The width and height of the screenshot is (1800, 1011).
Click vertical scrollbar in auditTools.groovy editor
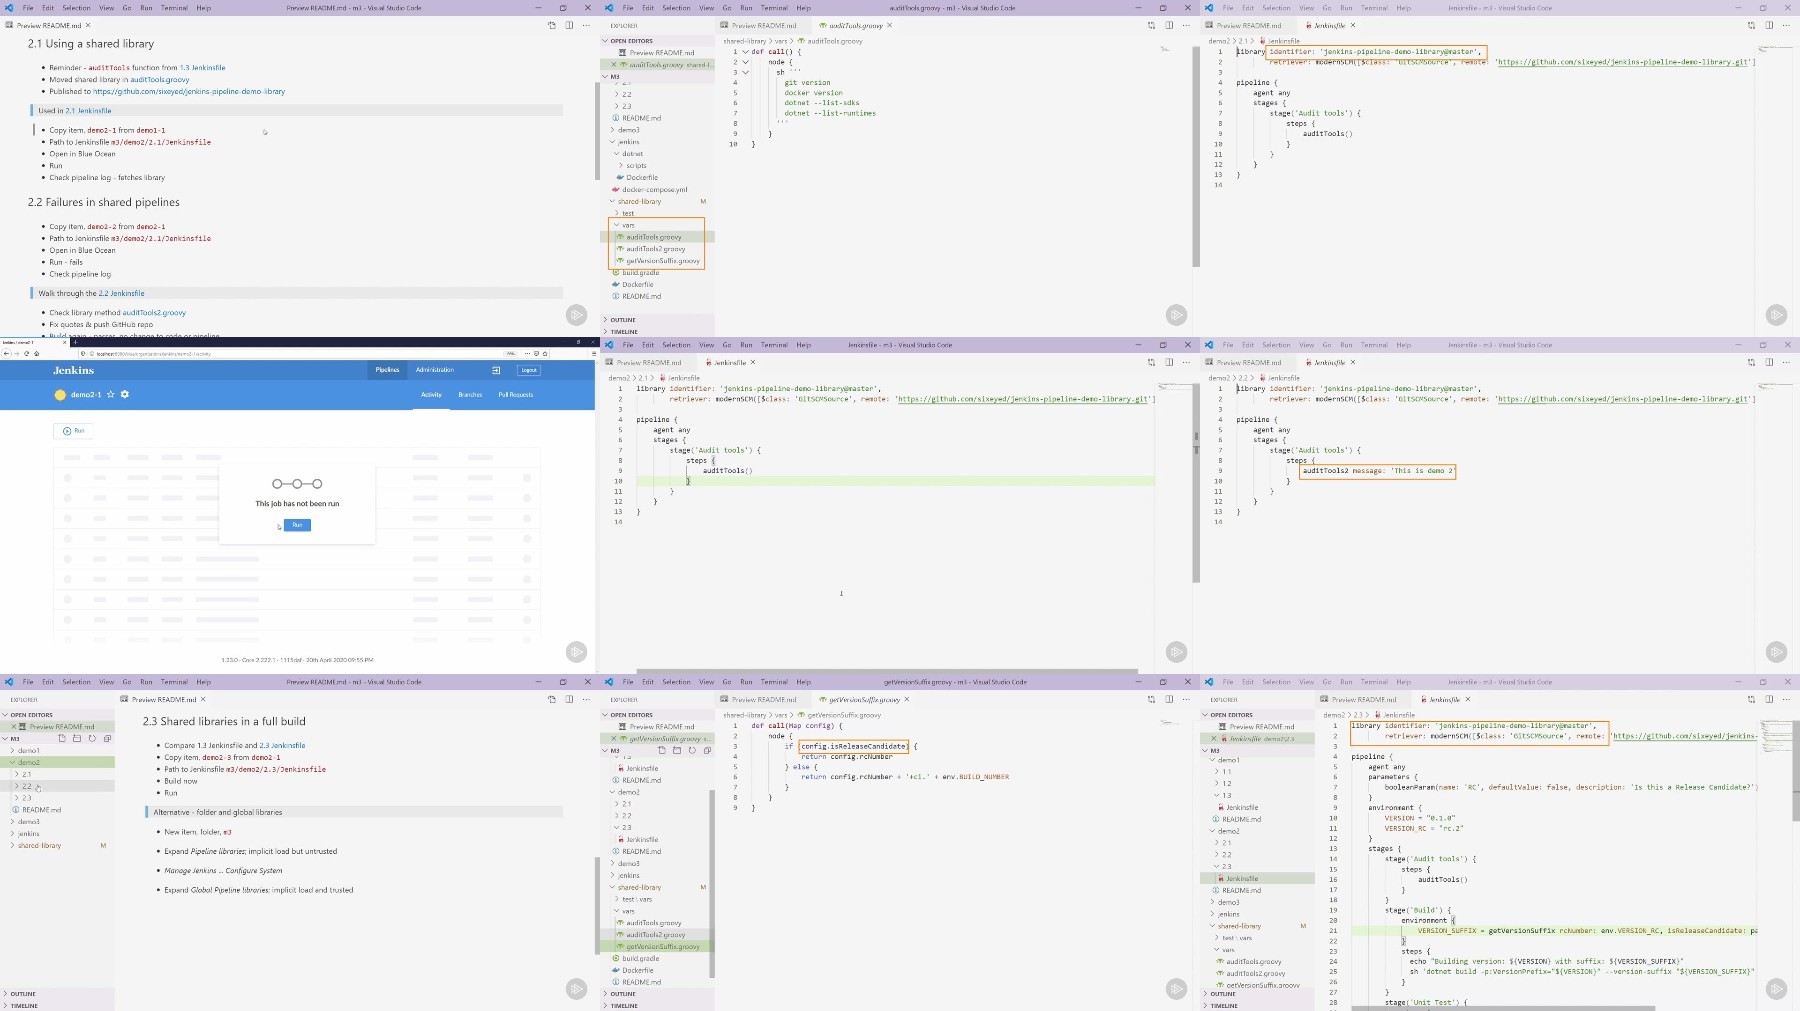pos(1195,157)
